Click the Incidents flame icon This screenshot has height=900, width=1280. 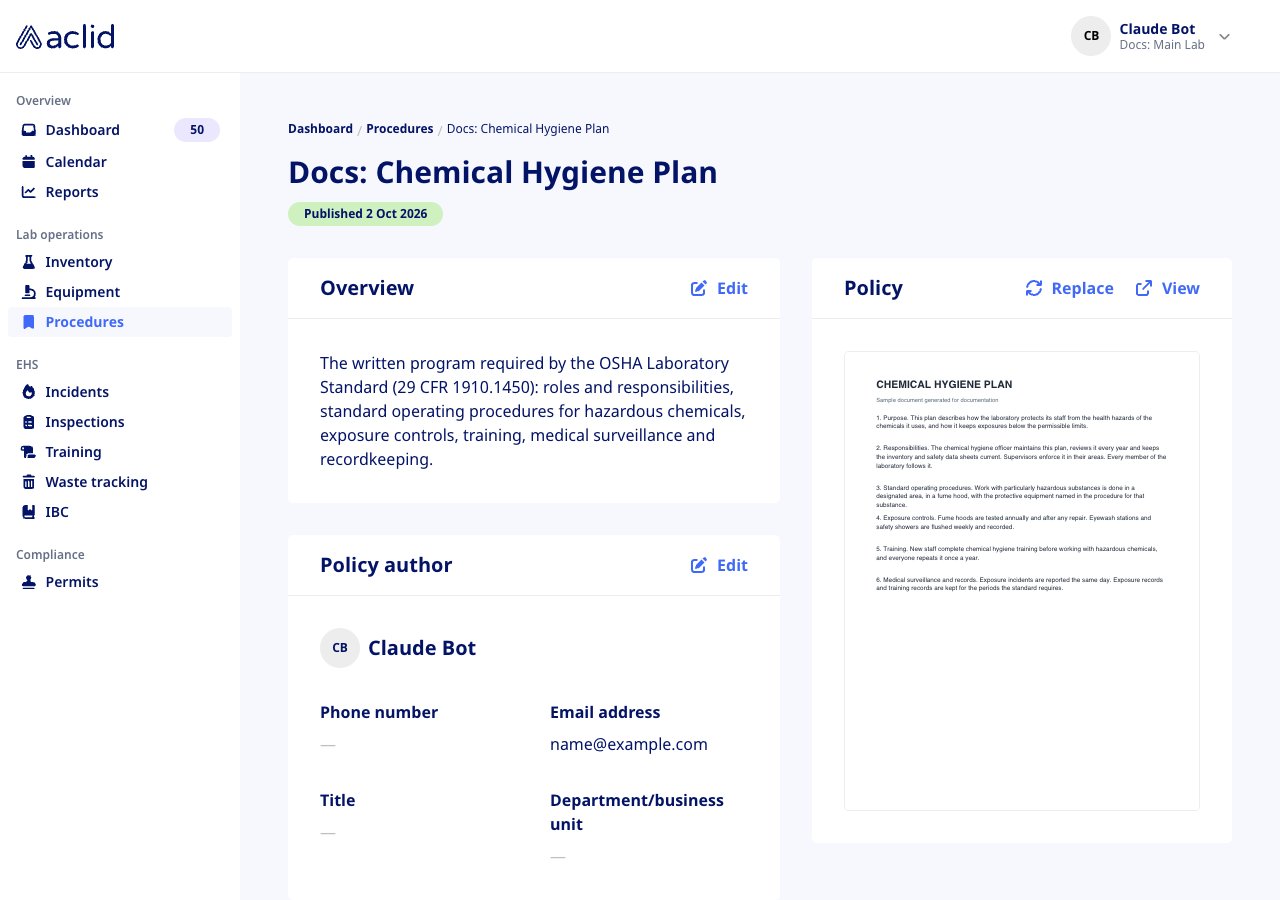coord(29,392)
